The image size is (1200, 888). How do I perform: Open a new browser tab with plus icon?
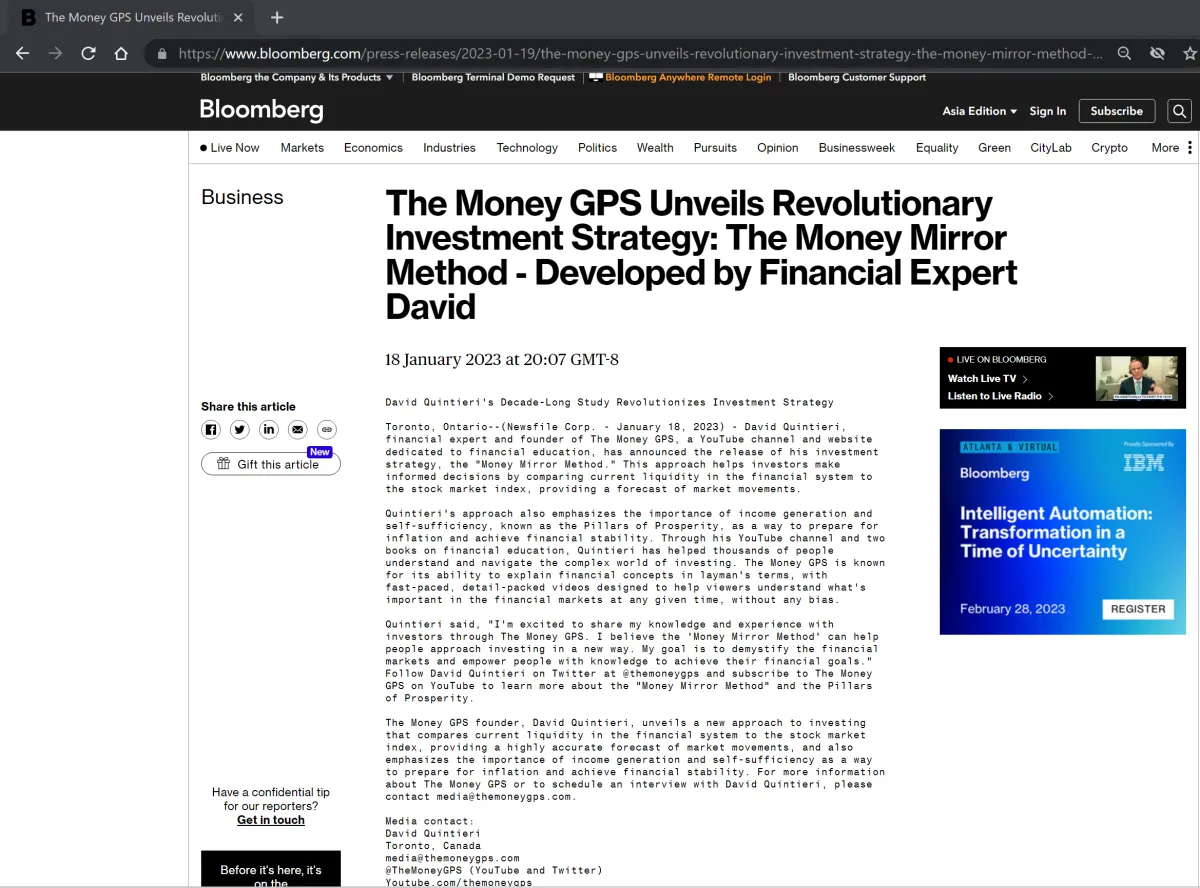tap(277, 17)
